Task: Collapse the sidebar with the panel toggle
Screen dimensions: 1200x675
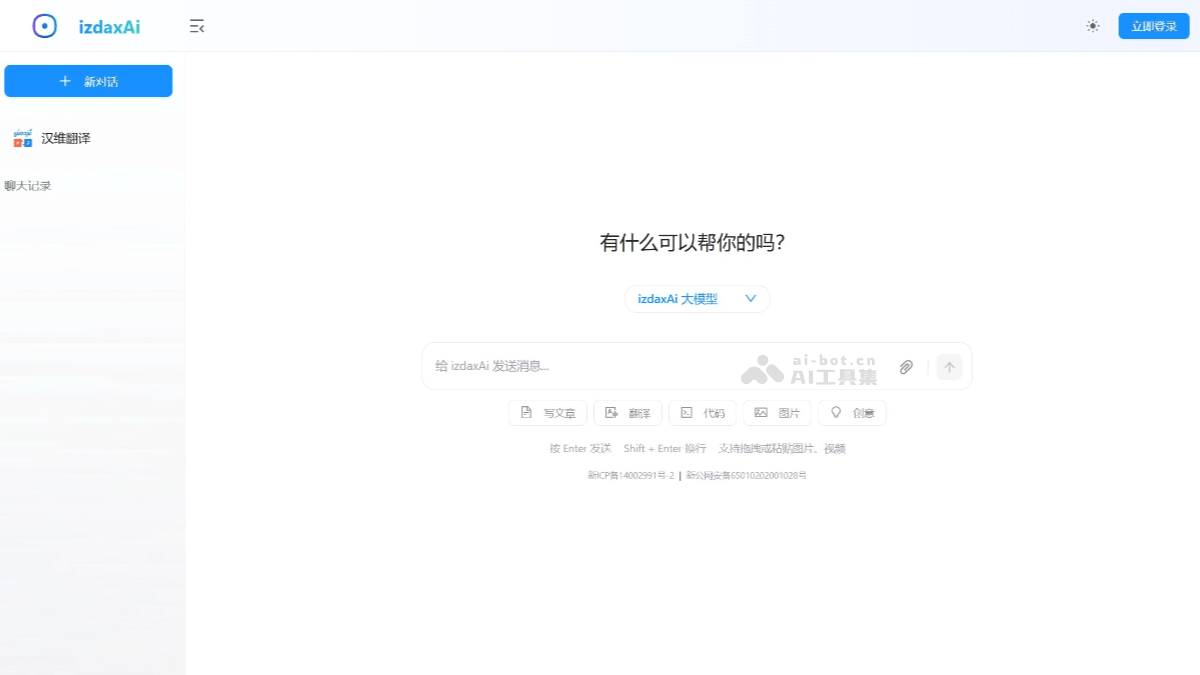Action: click(x=197, y=26)
